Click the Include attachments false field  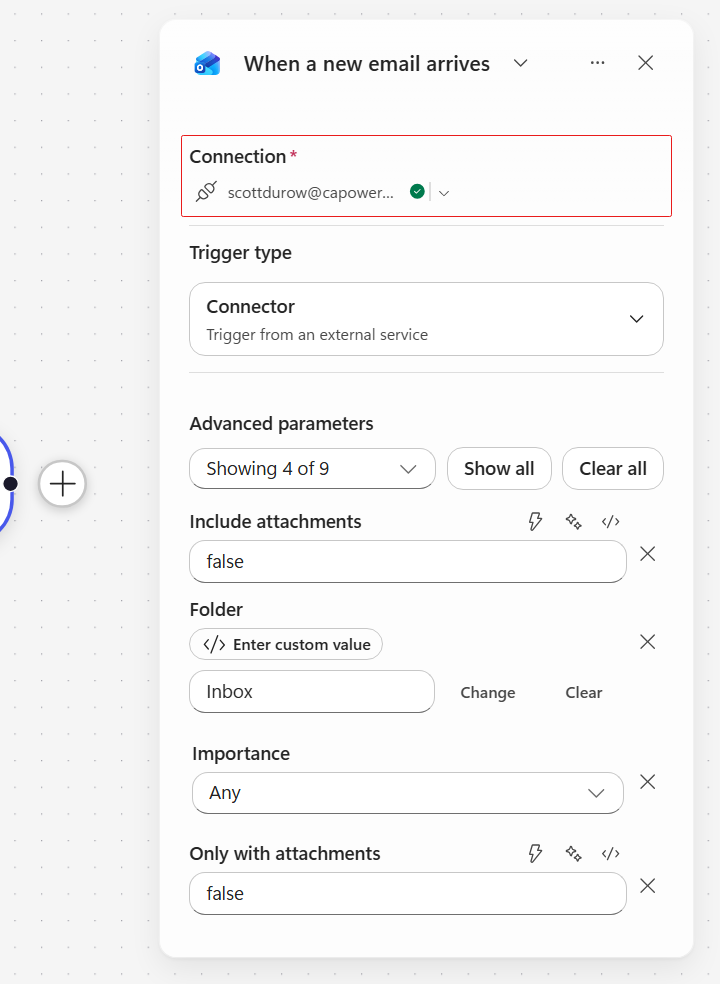407,562
